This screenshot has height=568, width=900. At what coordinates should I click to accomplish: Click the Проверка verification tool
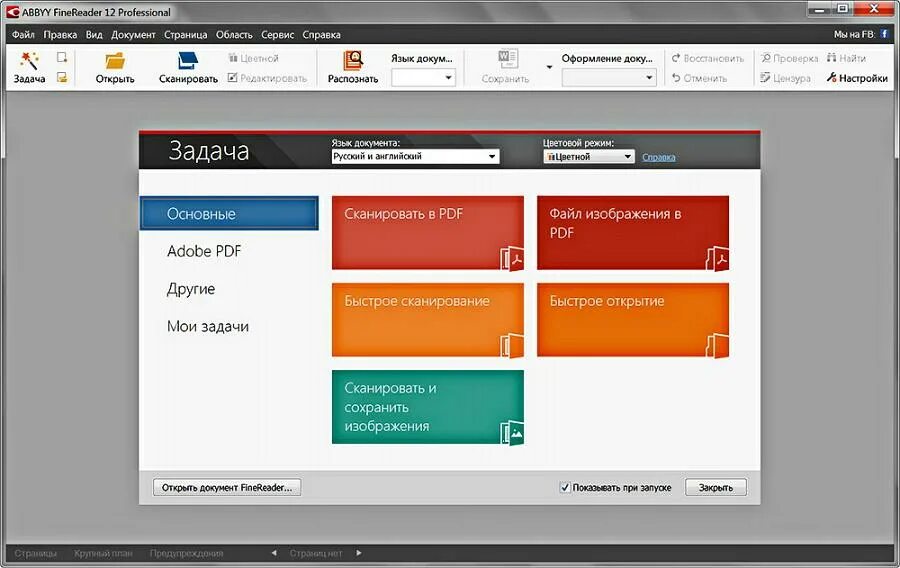(x=789, y=58)
